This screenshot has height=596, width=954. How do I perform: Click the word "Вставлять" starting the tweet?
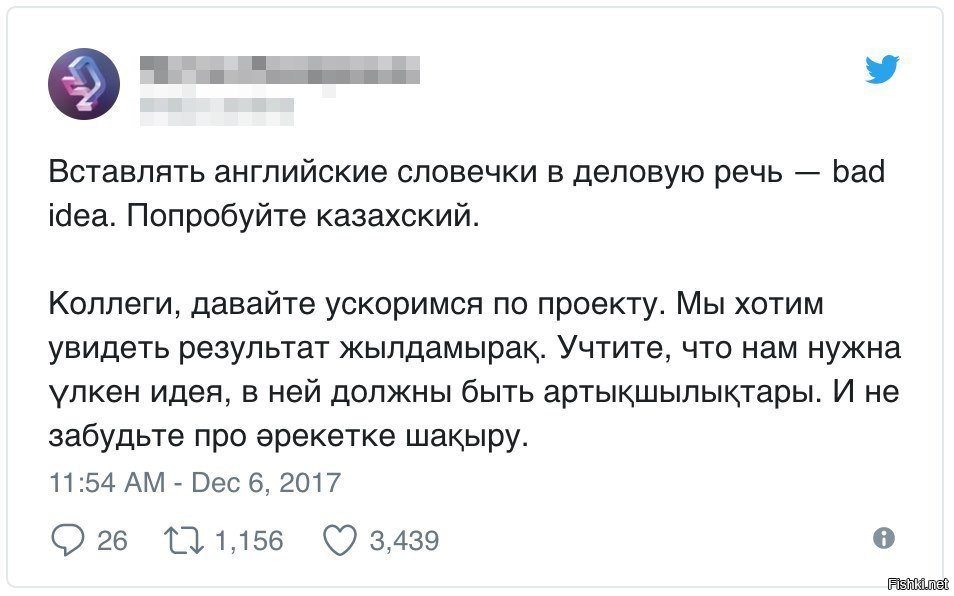point(127,172)
